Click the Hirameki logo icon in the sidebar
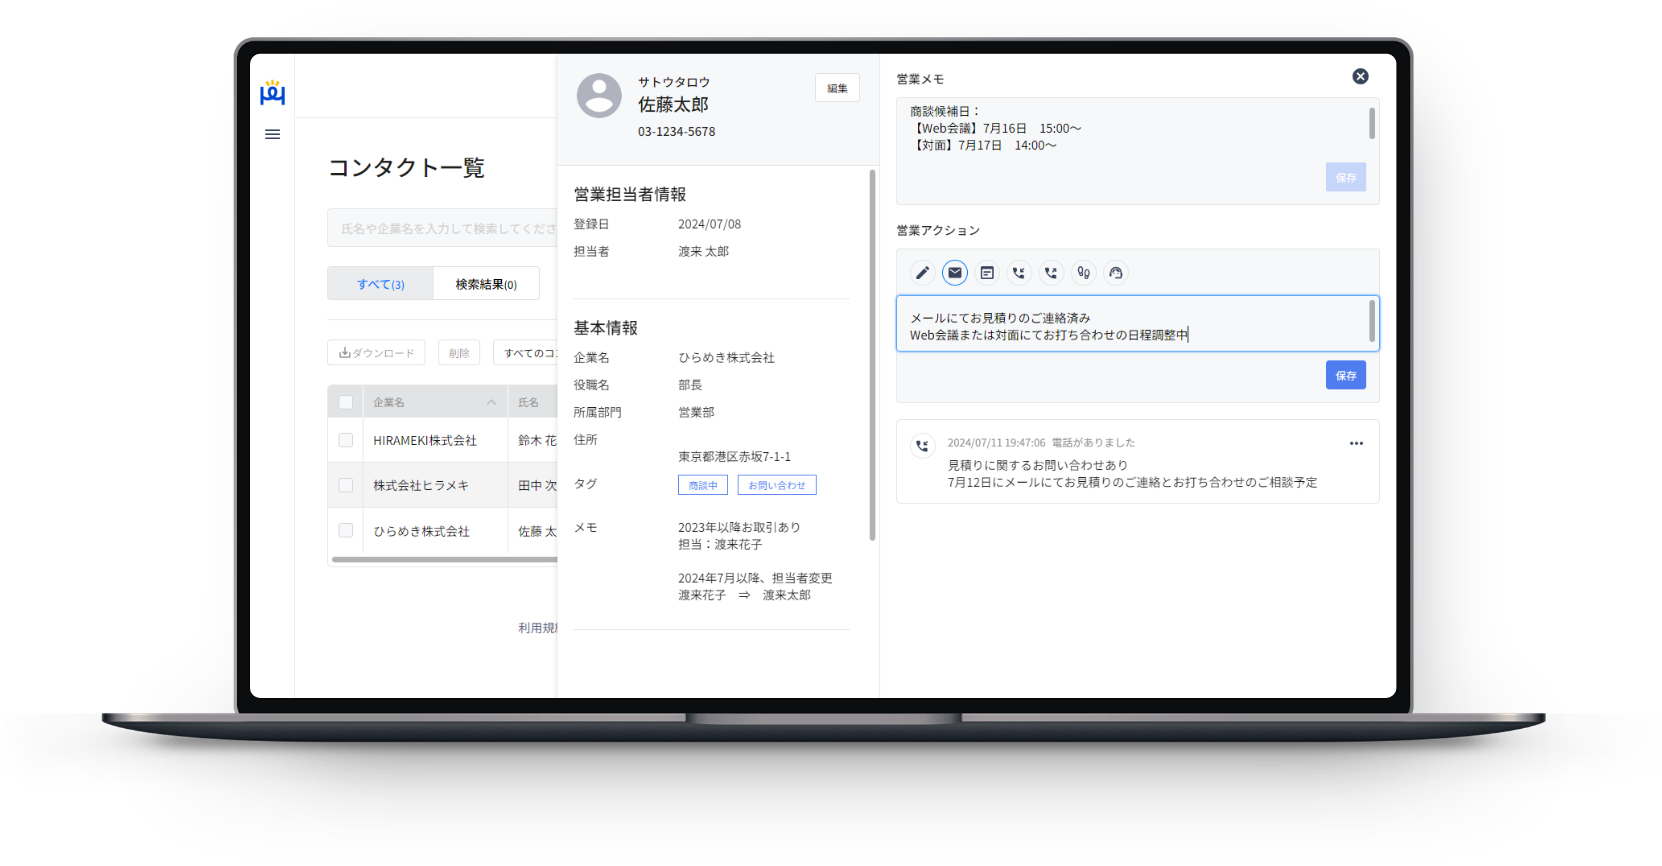 272,93
